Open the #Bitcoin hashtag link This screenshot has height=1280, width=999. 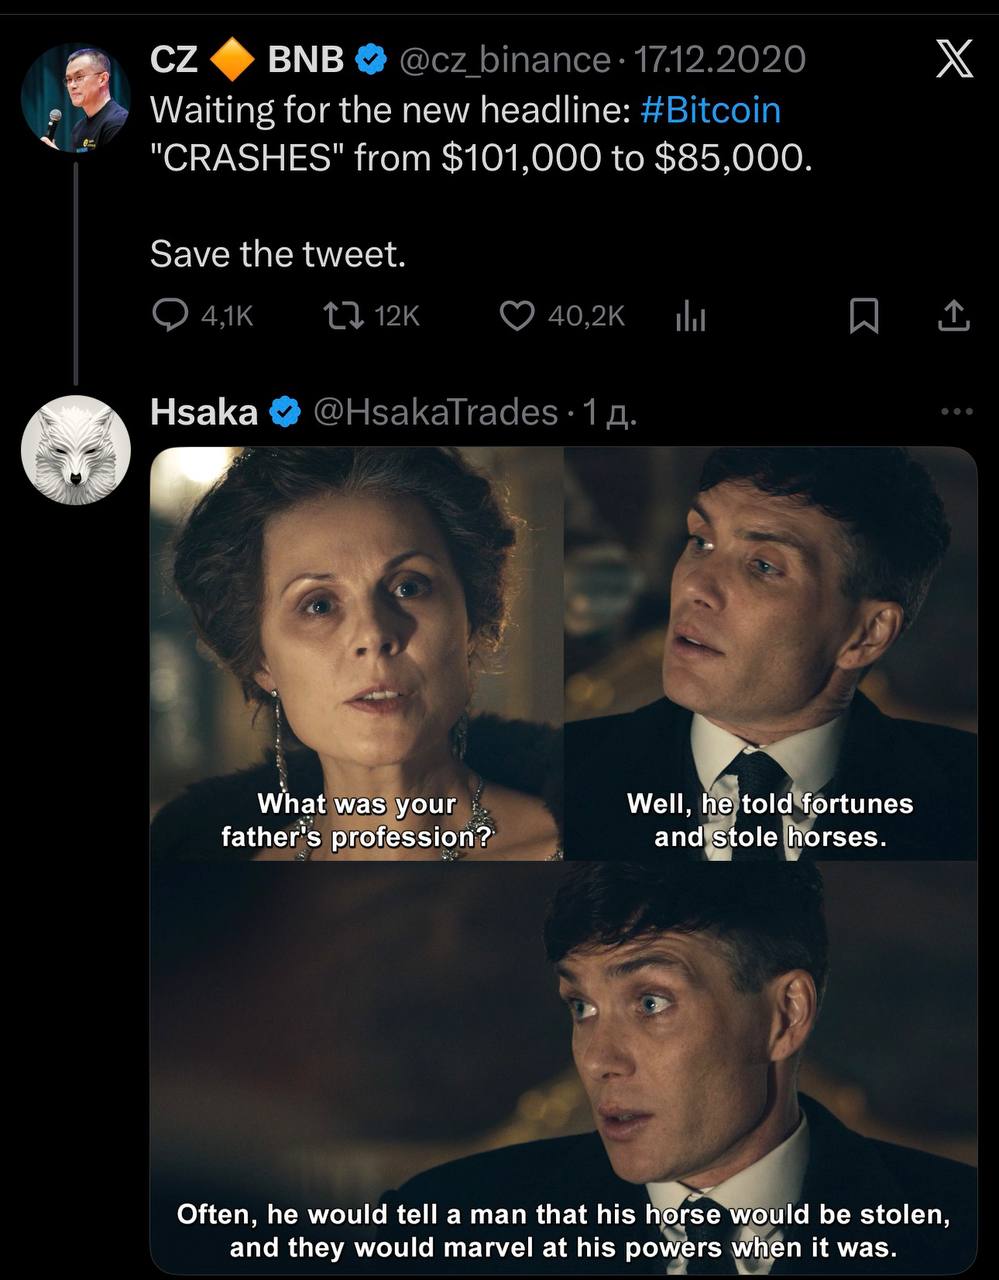(x=713, y=110)
